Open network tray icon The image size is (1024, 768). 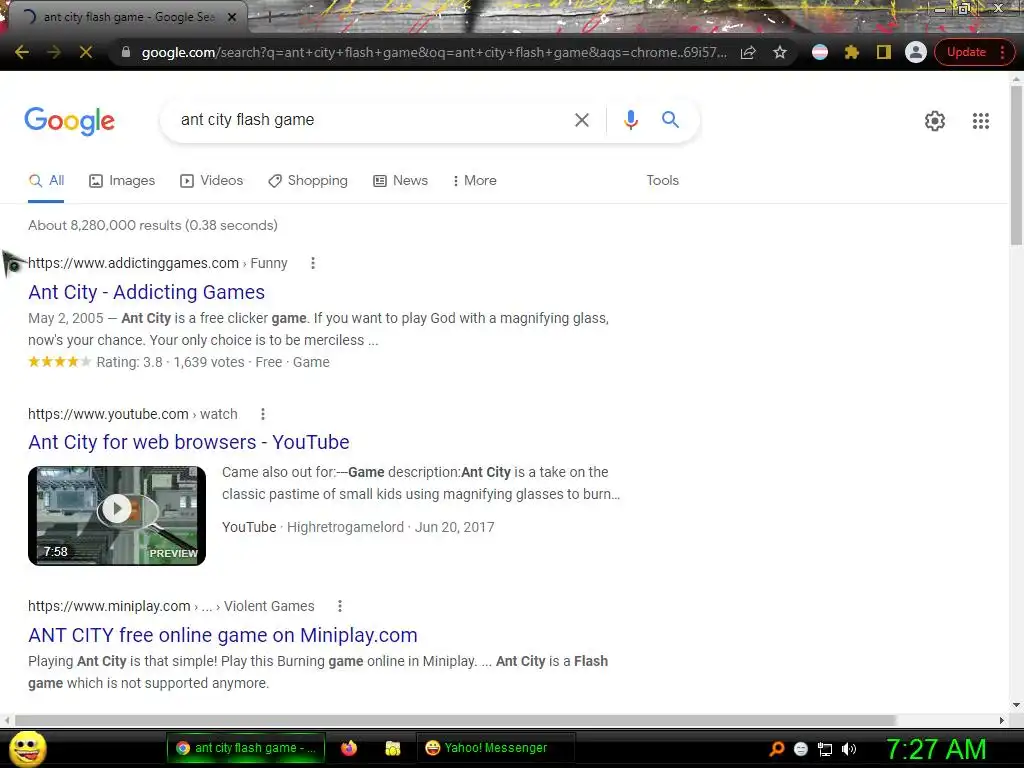click(825, 749)
